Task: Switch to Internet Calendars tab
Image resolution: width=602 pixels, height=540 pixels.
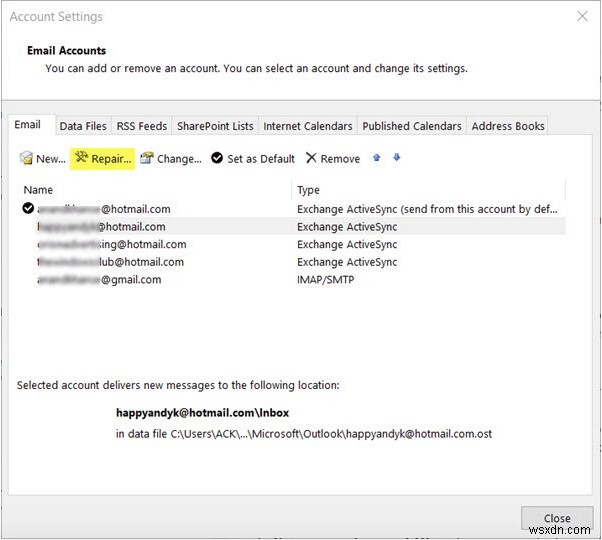Action: 308,126
